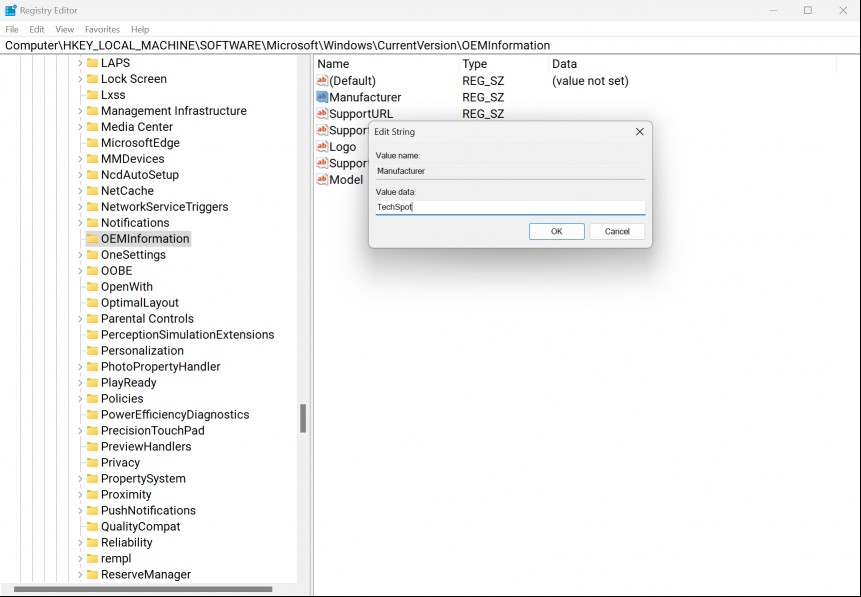Click the Type column header

(504, 64)
